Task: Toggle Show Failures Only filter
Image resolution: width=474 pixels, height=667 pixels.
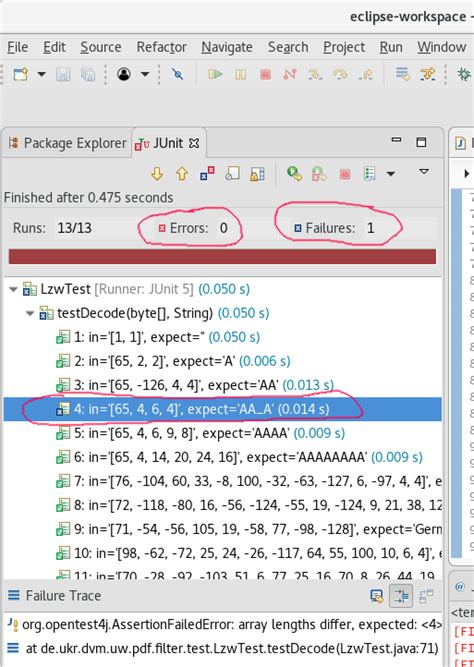Action: (207, 174)
